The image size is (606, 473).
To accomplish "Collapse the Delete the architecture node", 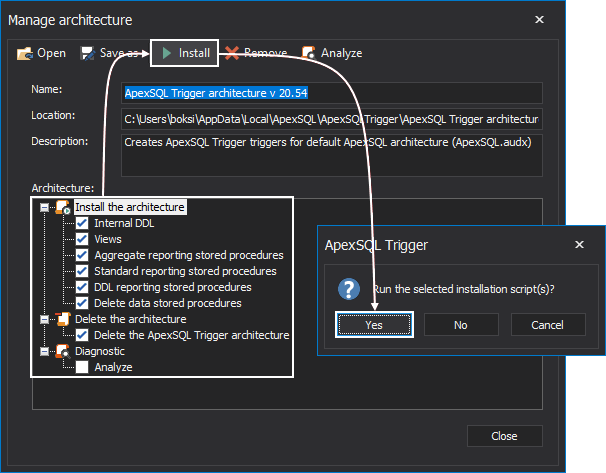I will click(44, 320).
